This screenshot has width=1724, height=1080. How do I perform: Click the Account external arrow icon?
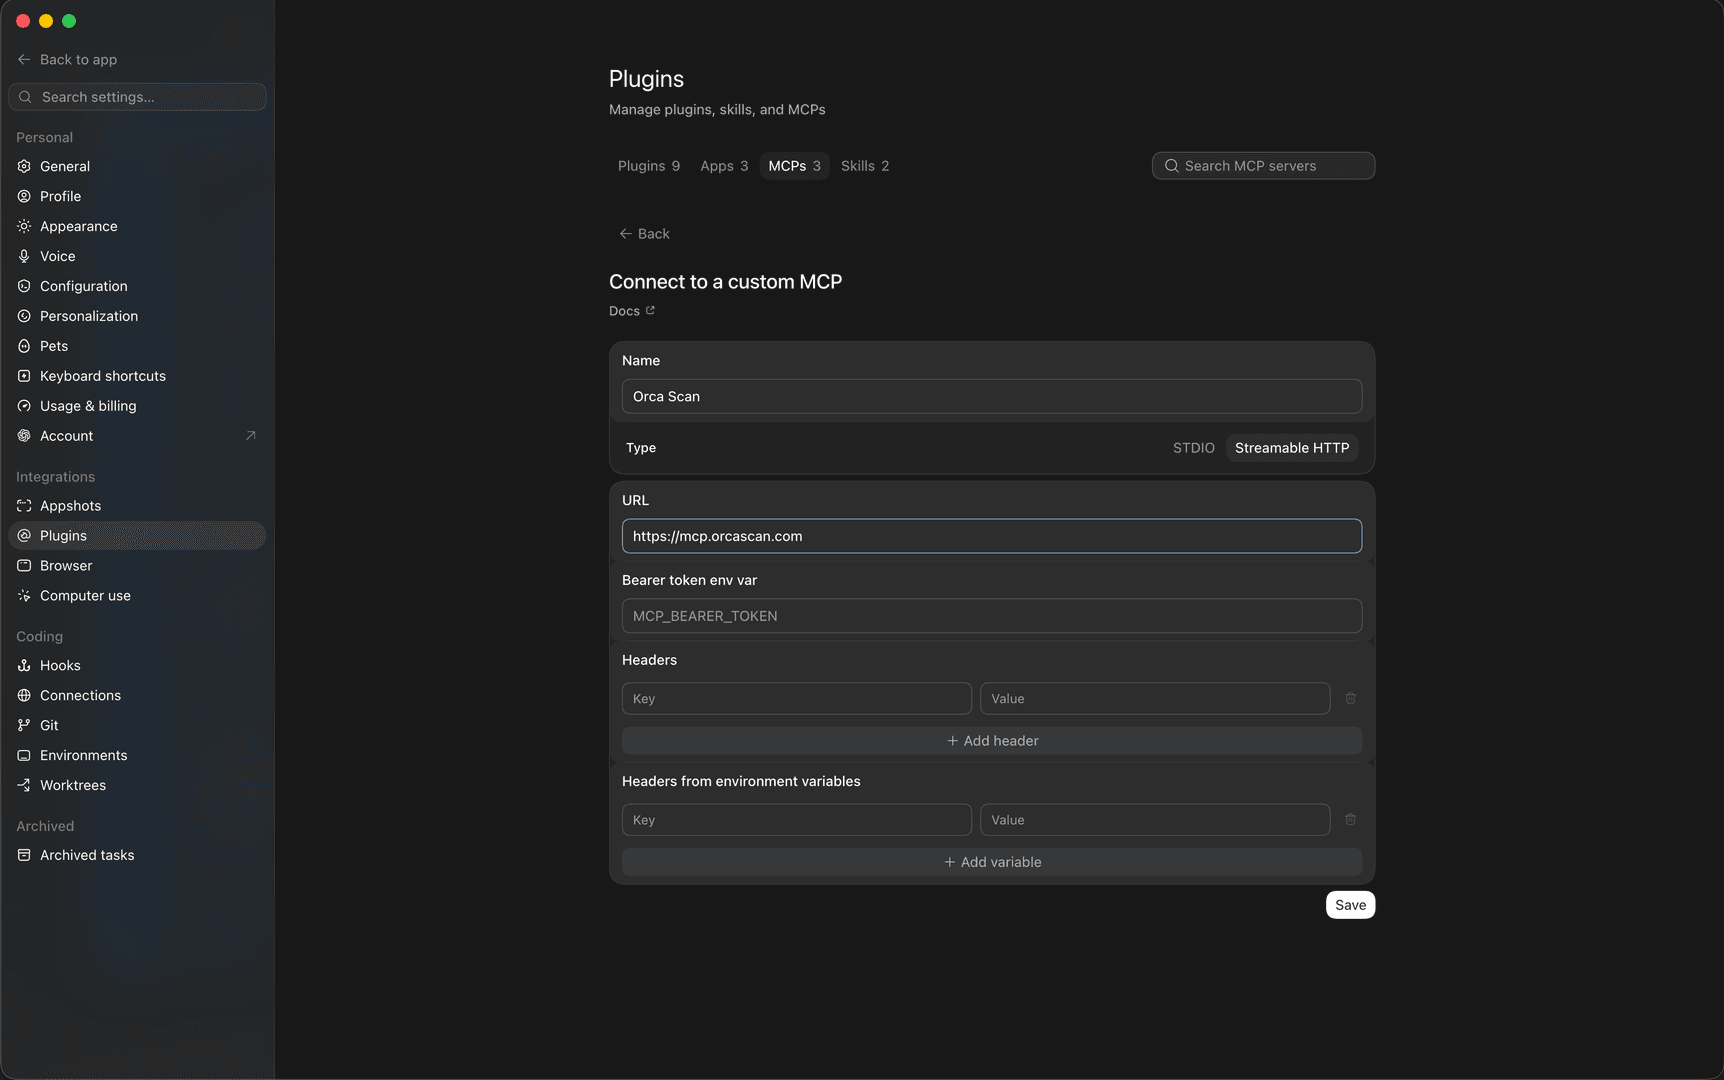click(251, 435)
